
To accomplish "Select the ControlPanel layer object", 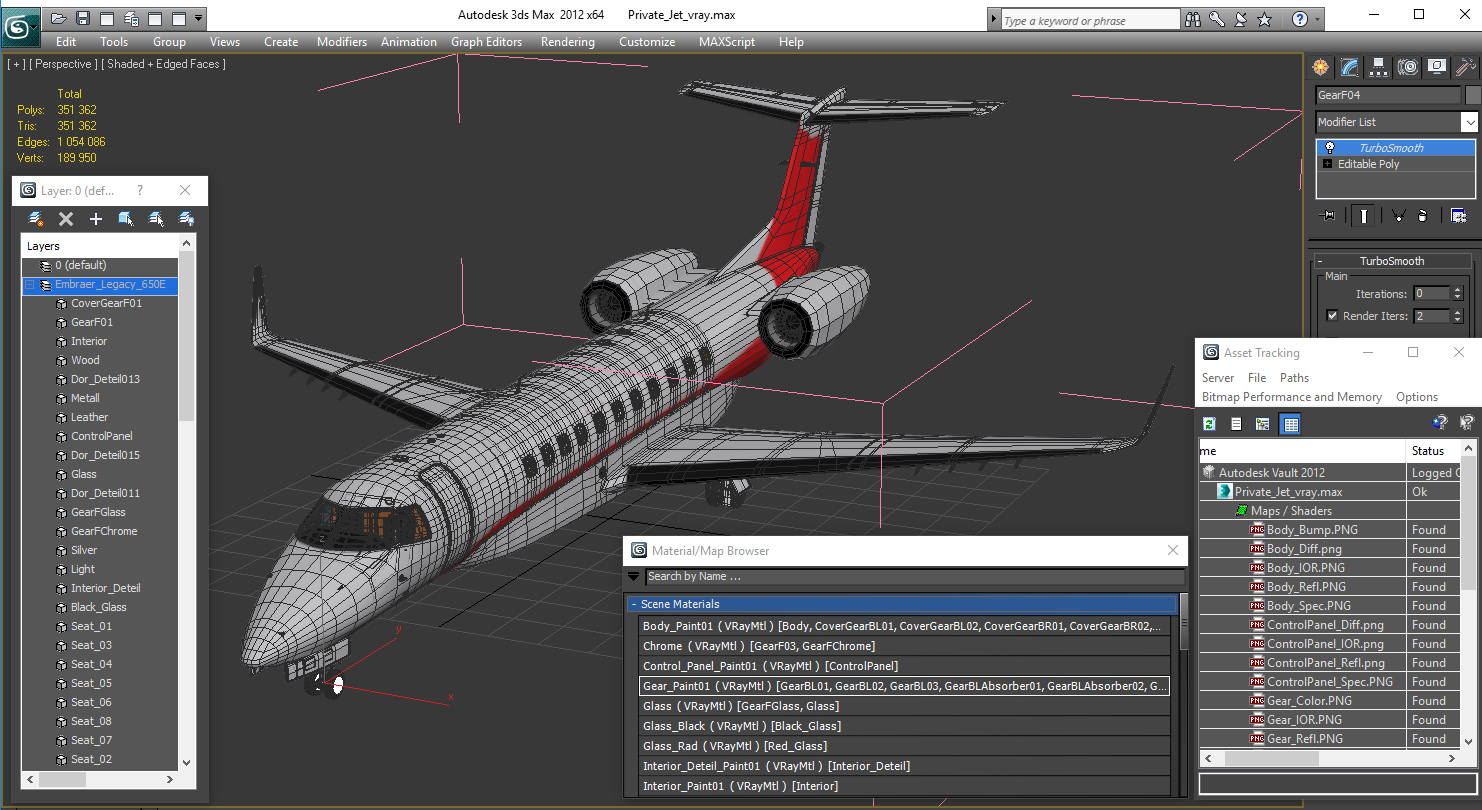I will [102, 436].
